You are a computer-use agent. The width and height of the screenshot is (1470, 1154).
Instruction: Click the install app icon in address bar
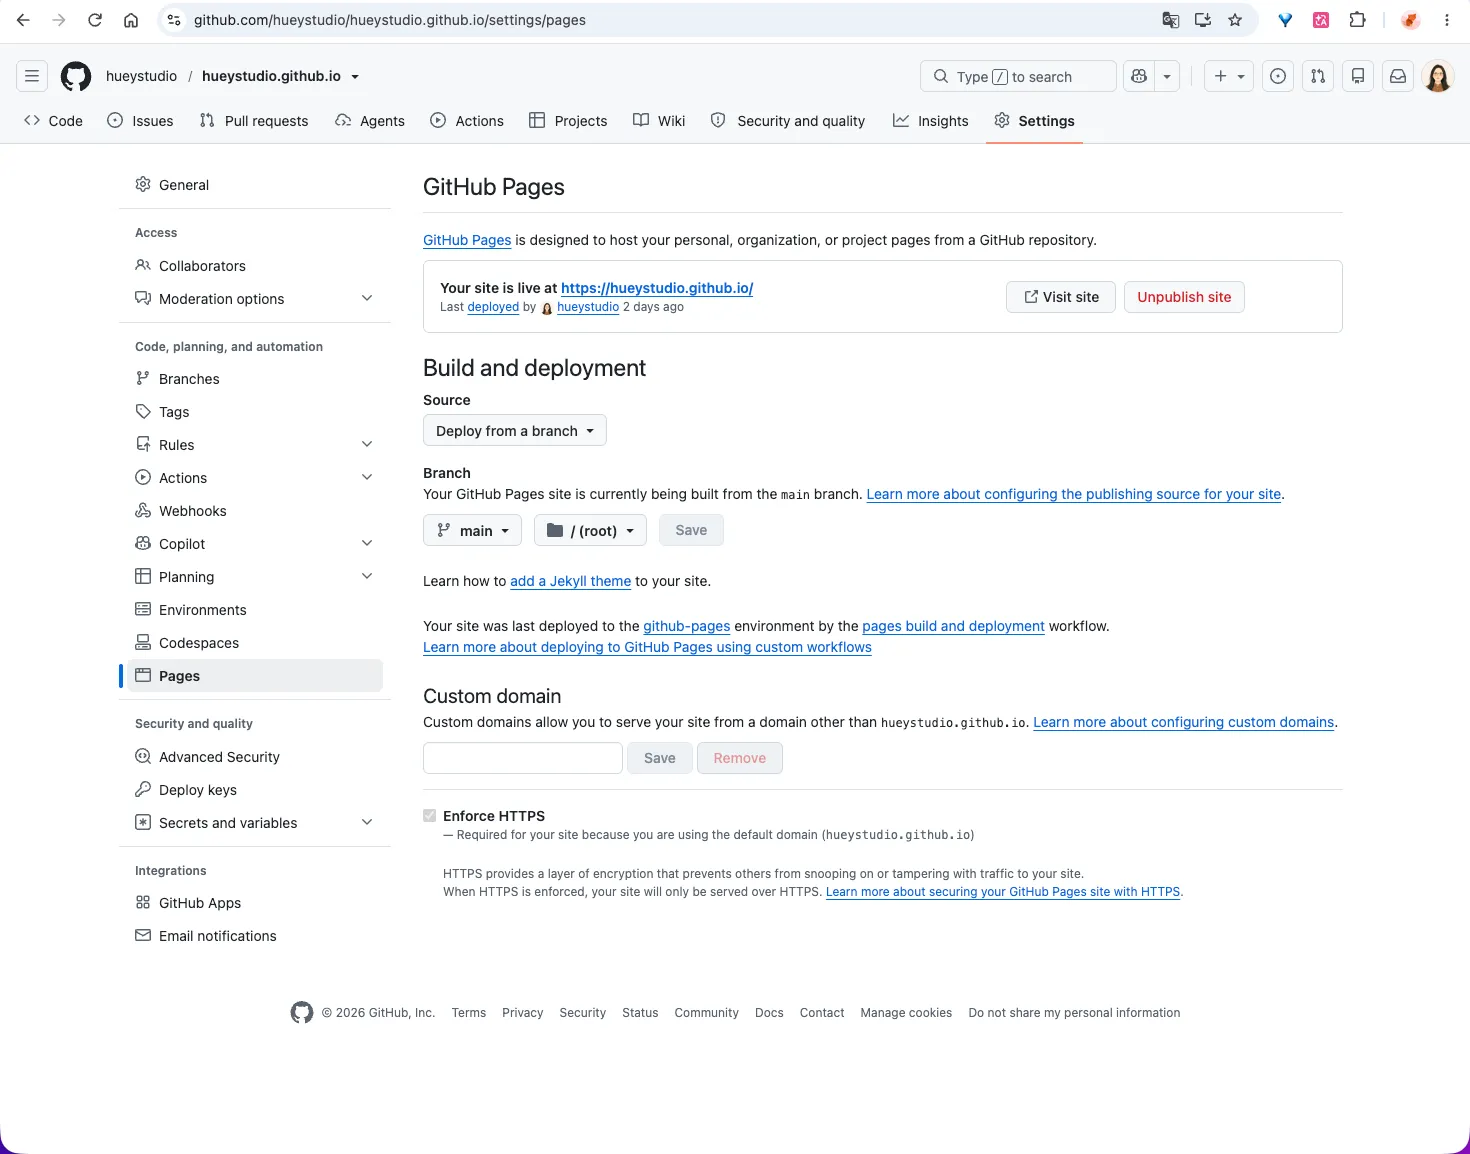(1203, 20)
